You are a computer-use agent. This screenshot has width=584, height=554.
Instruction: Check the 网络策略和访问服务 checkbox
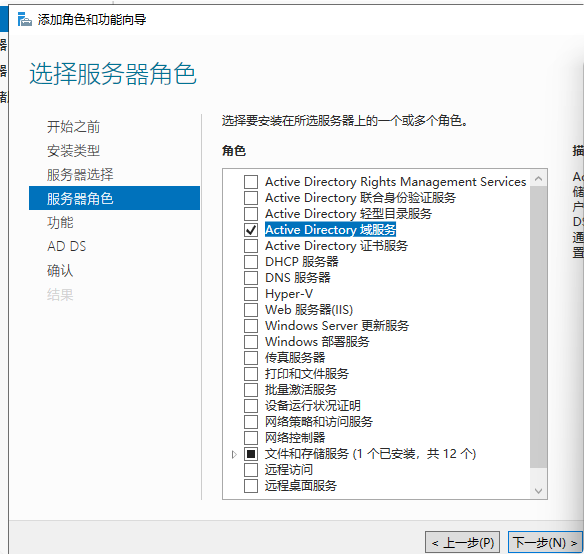(x=251, y=422)
